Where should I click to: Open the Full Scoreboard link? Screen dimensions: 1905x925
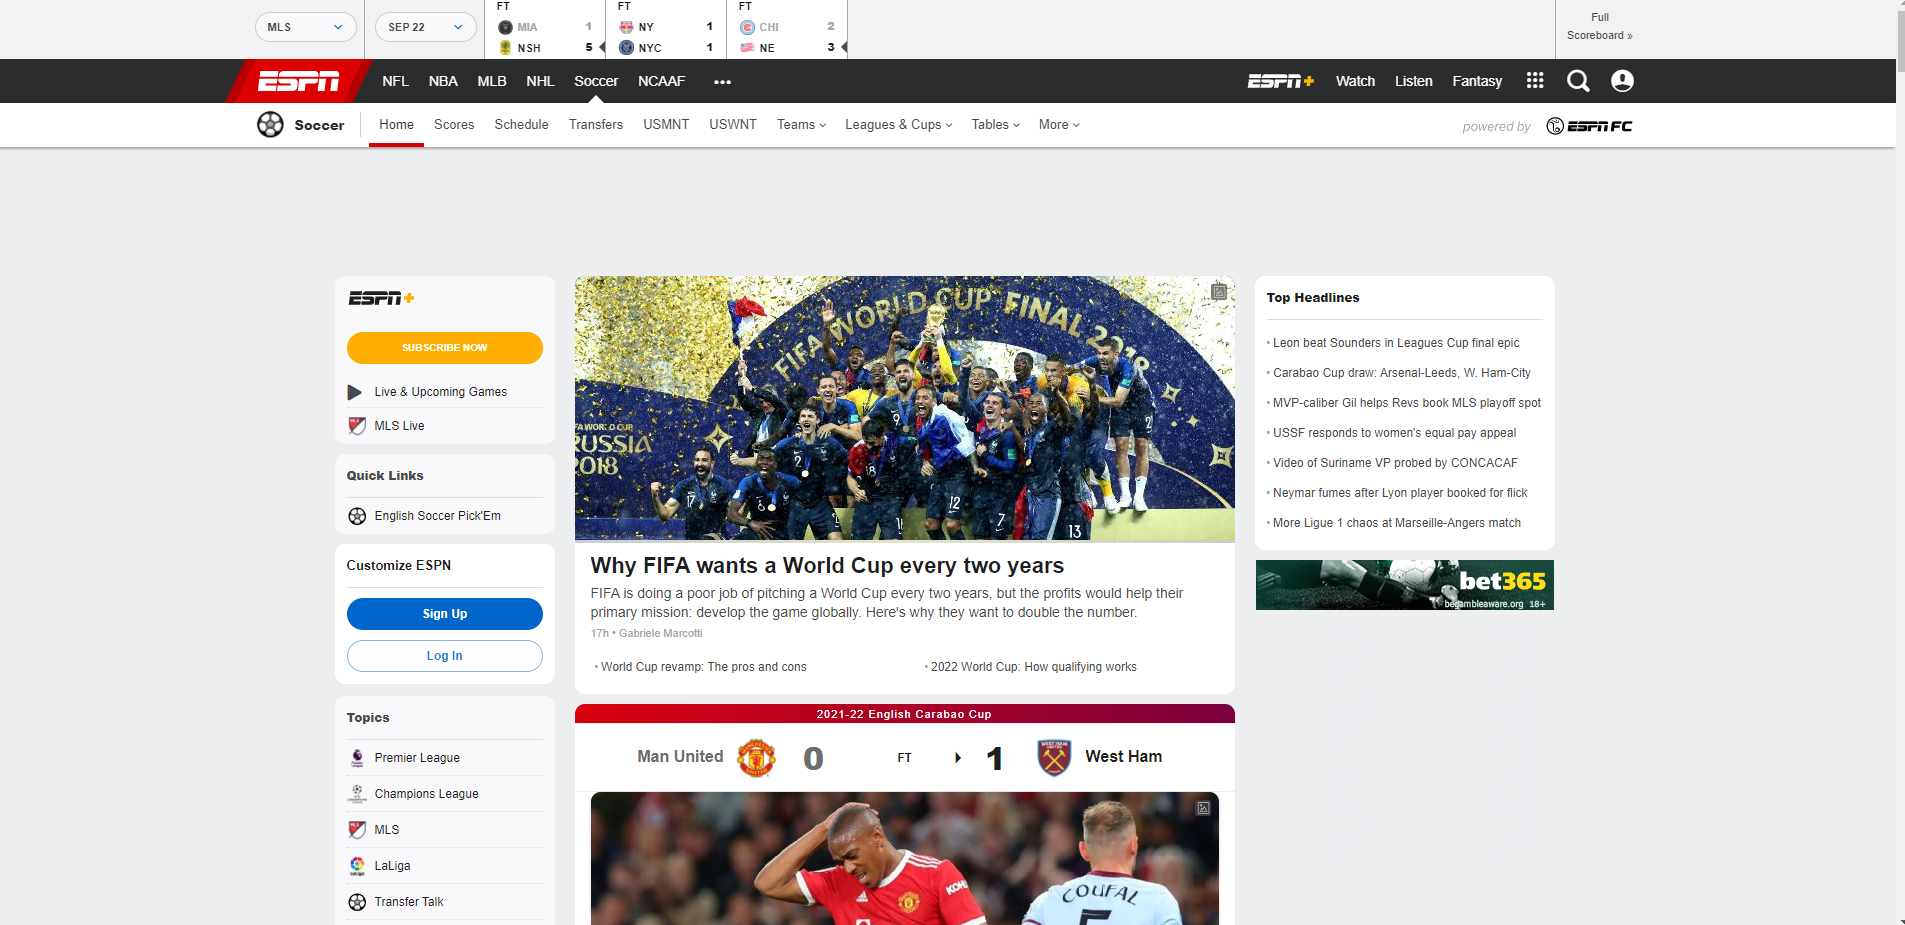(1600, 26)
